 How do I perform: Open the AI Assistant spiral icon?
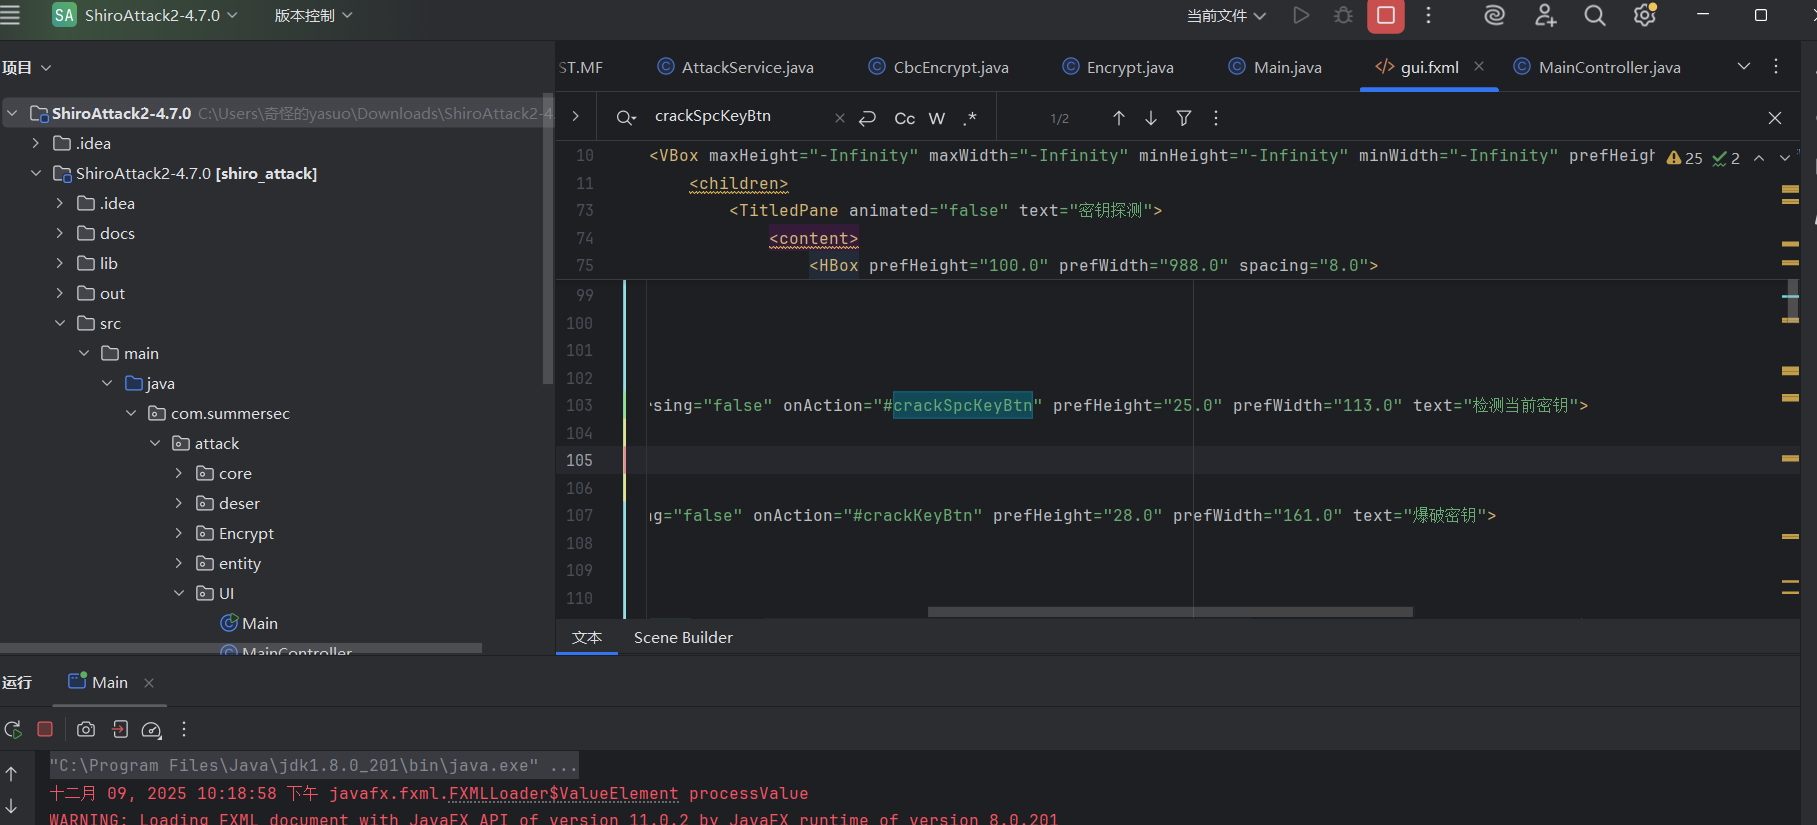pos(1494,16)
